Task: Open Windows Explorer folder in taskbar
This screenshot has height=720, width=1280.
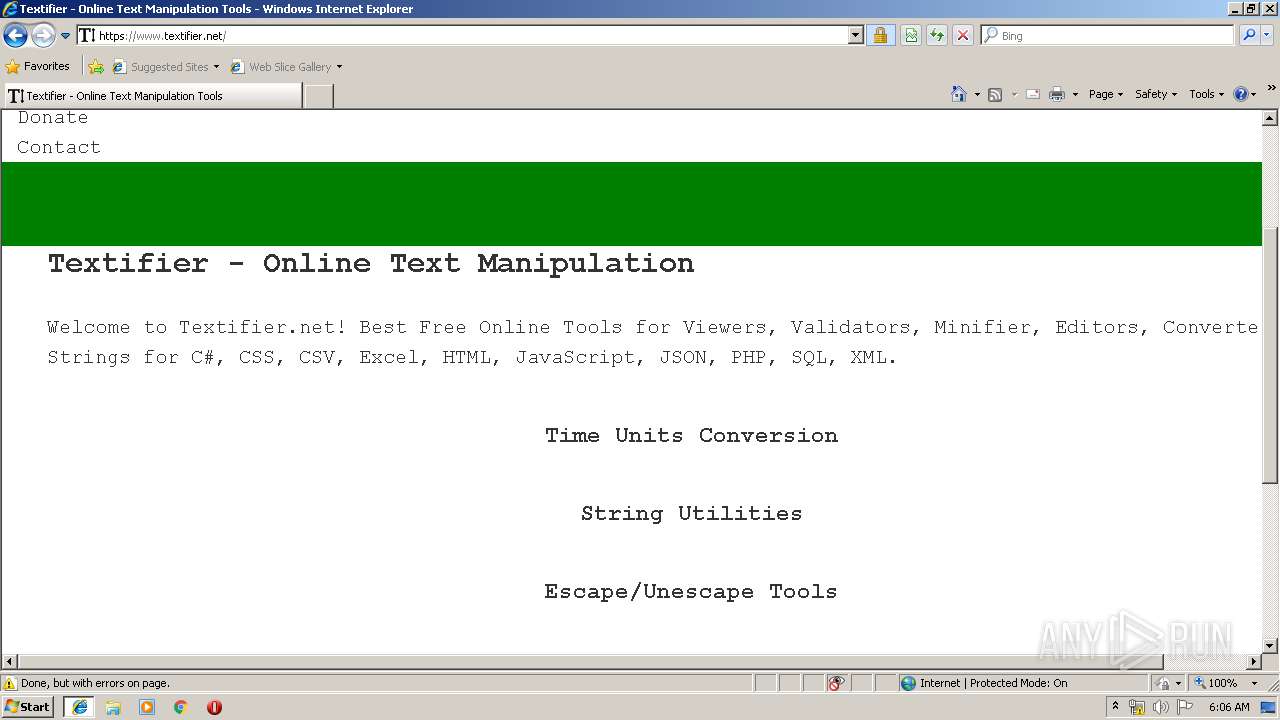Action: 113,707
